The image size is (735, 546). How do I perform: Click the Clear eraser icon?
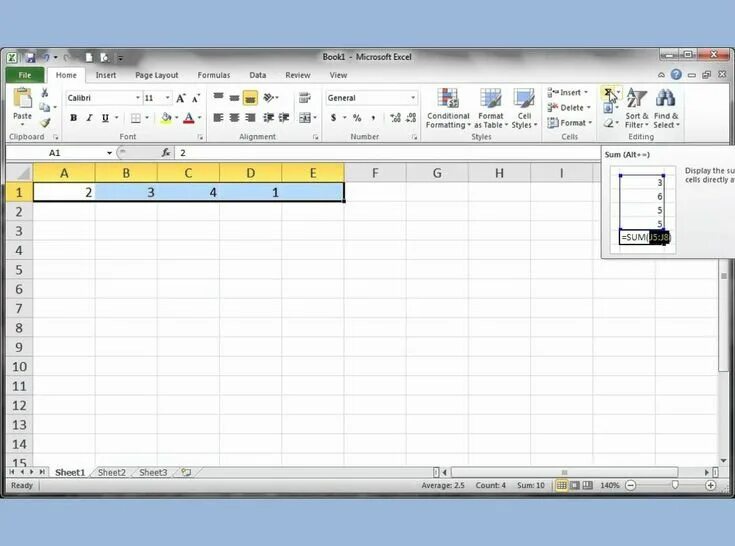pyautogui.click(x=608, y=123)
